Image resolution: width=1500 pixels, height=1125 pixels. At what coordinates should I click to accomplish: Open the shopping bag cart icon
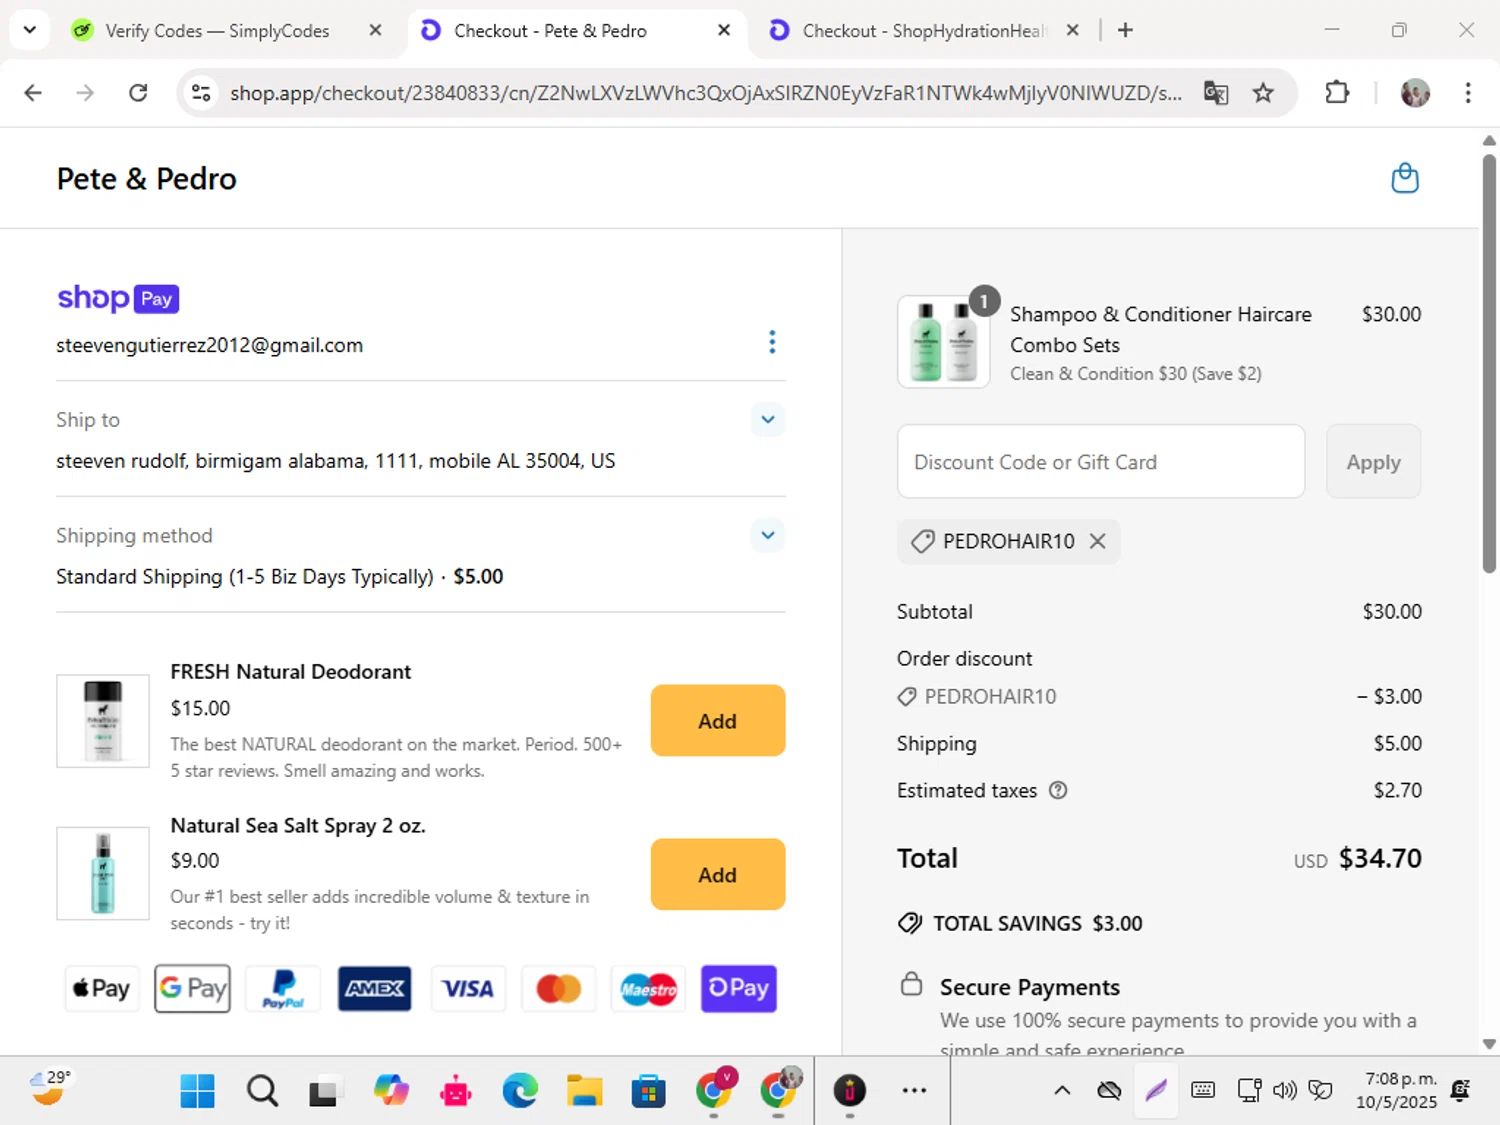(1405, 178)
